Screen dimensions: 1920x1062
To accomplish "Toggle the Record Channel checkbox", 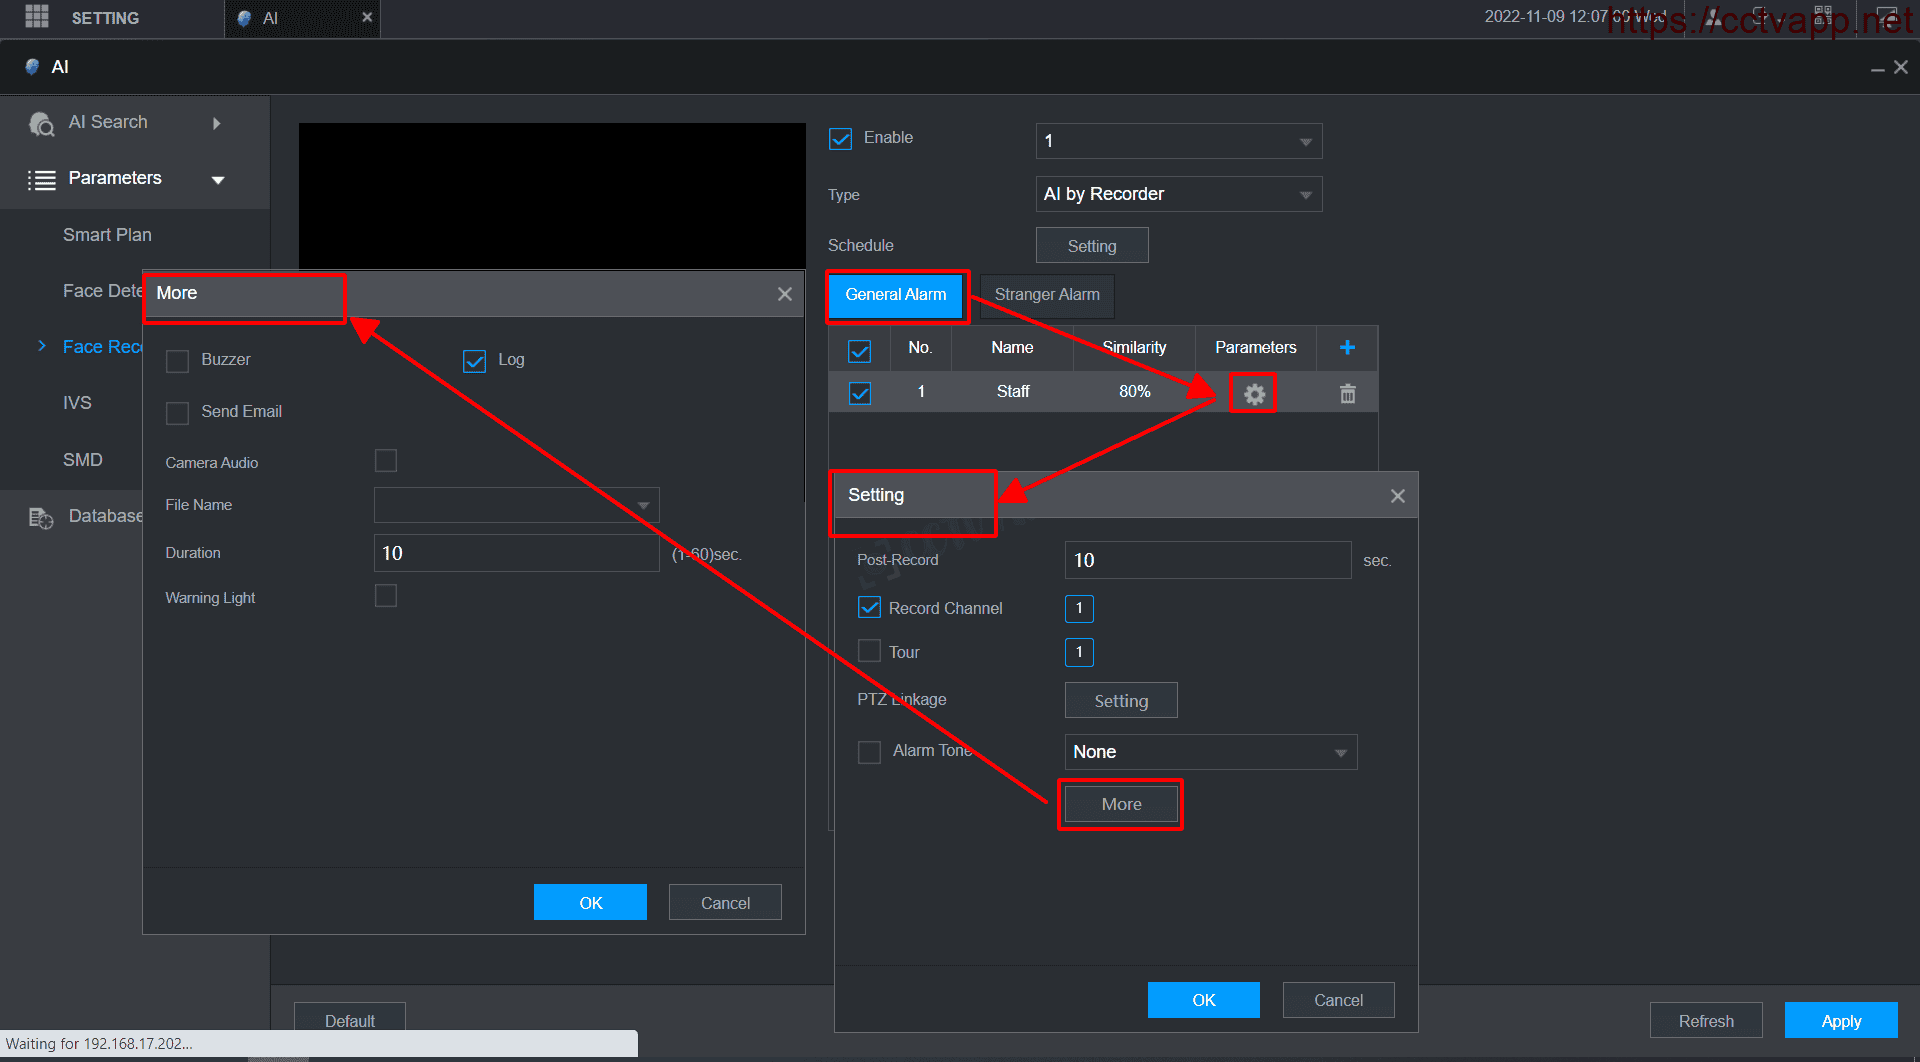I will click(869, 608).
